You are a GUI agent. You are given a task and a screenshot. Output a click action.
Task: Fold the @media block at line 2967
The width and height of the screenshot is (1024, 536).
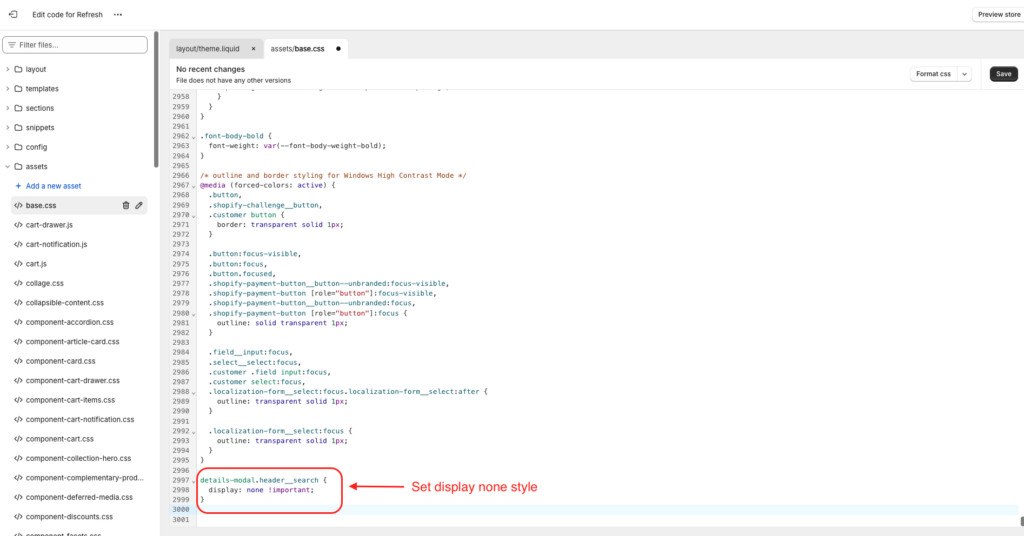(x=193, y=186)
